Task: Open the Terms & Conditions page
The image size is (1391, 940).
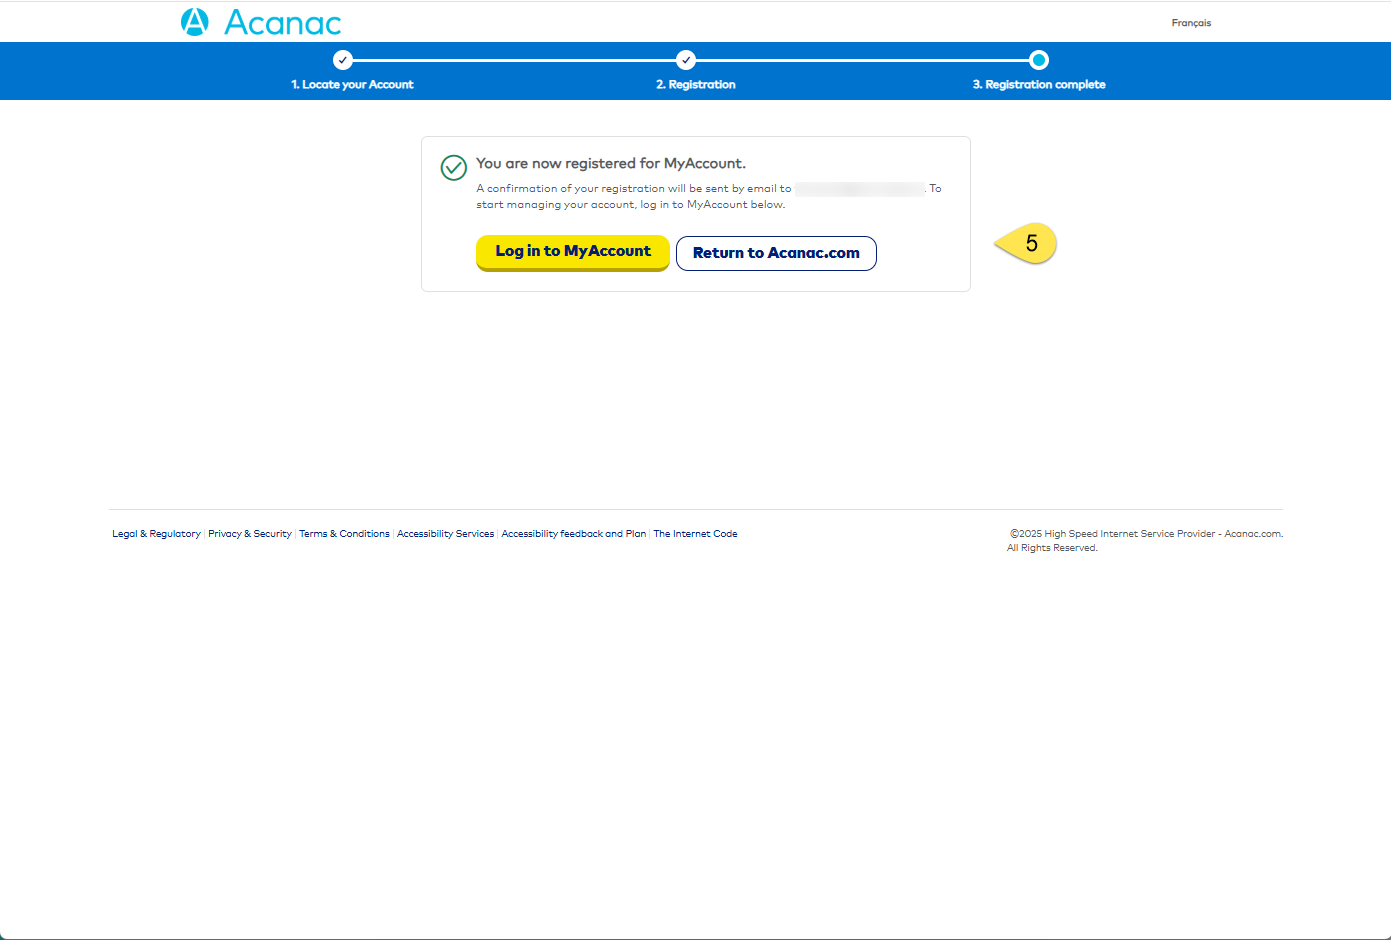Action: coord(344,533)
